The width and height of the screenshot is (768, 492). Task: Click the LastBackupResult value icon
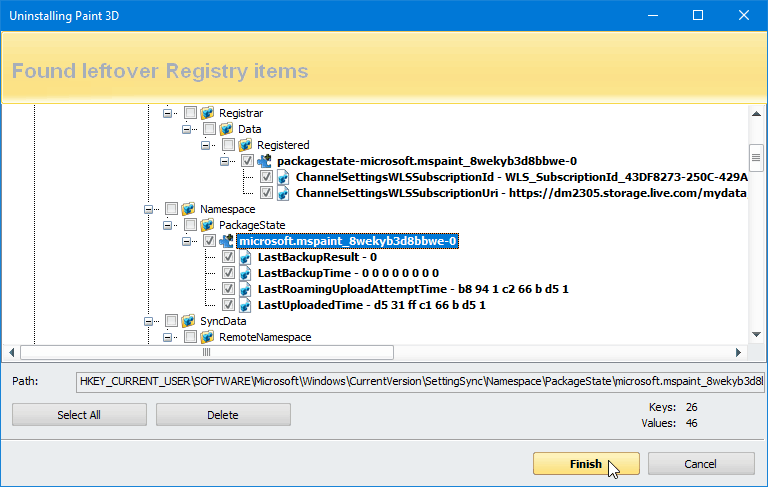coord(245,257)
